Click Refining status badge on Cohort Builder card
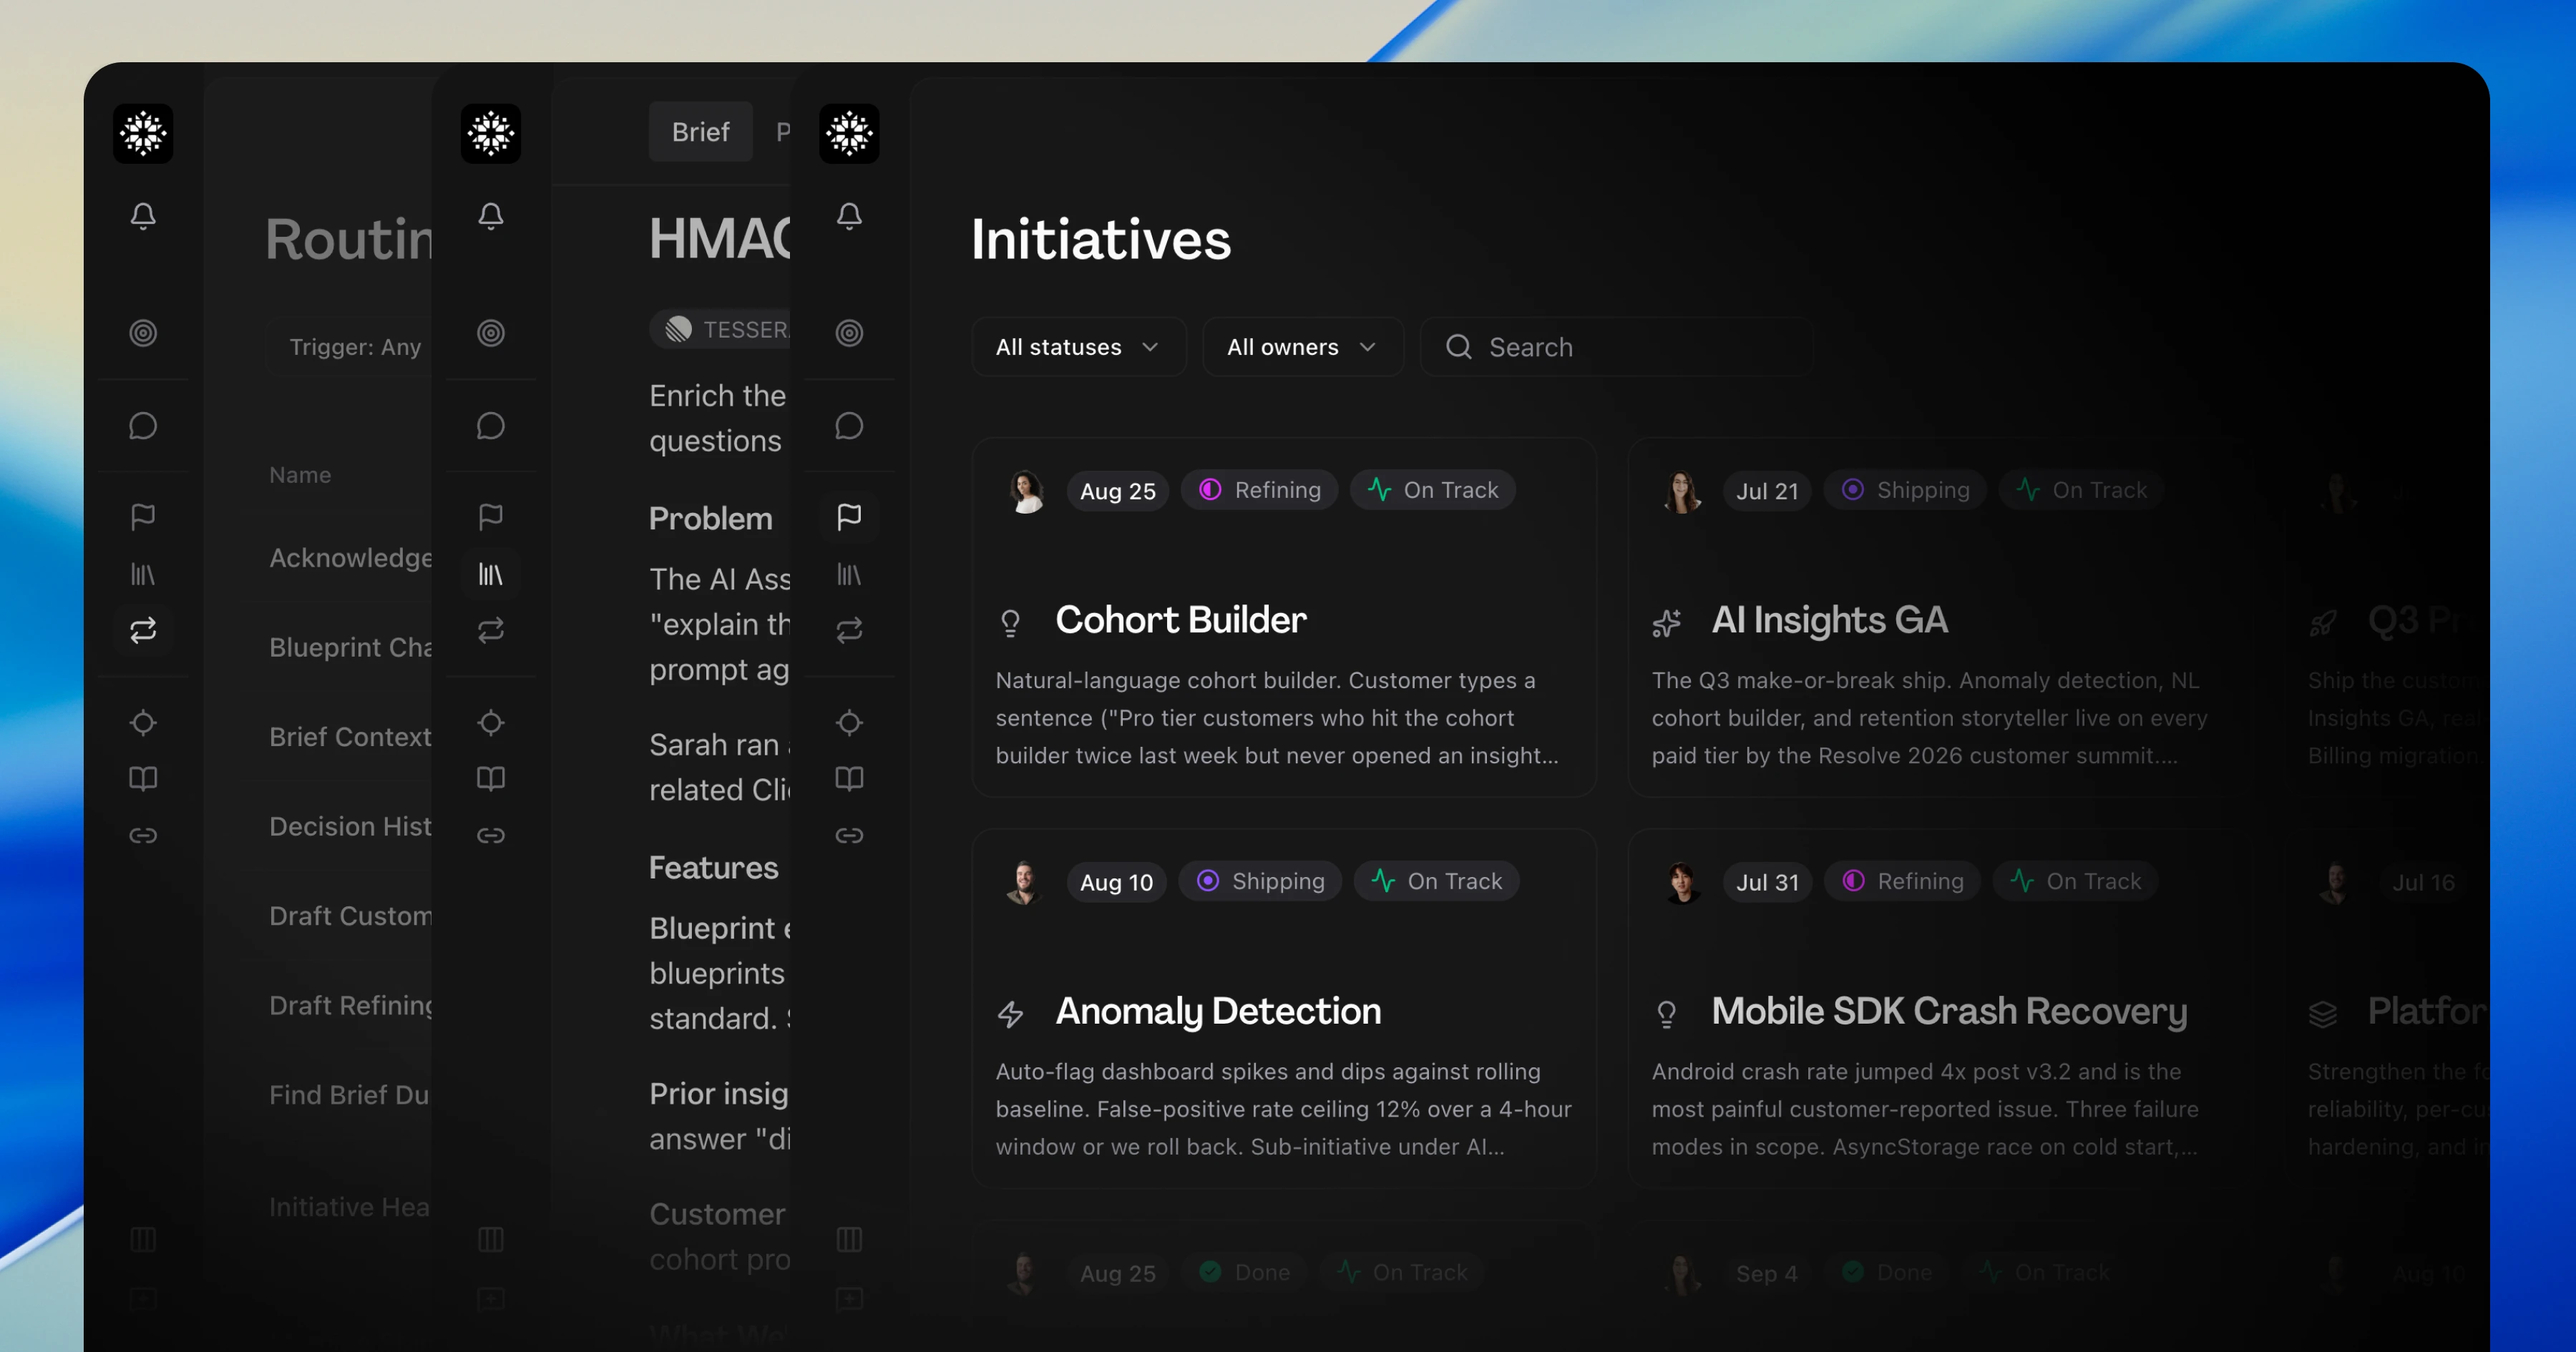This screenshot has height=1352, width=2576. point(1260,490)
